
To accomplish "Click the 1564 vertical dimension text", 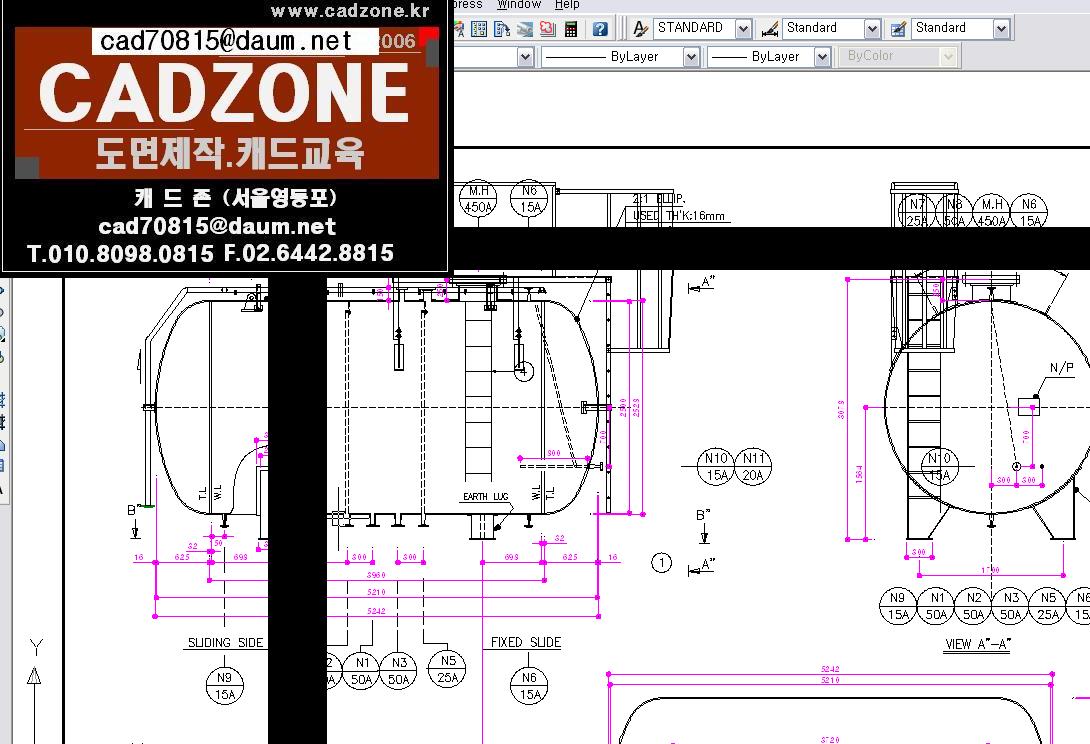I will coord(859,474).
